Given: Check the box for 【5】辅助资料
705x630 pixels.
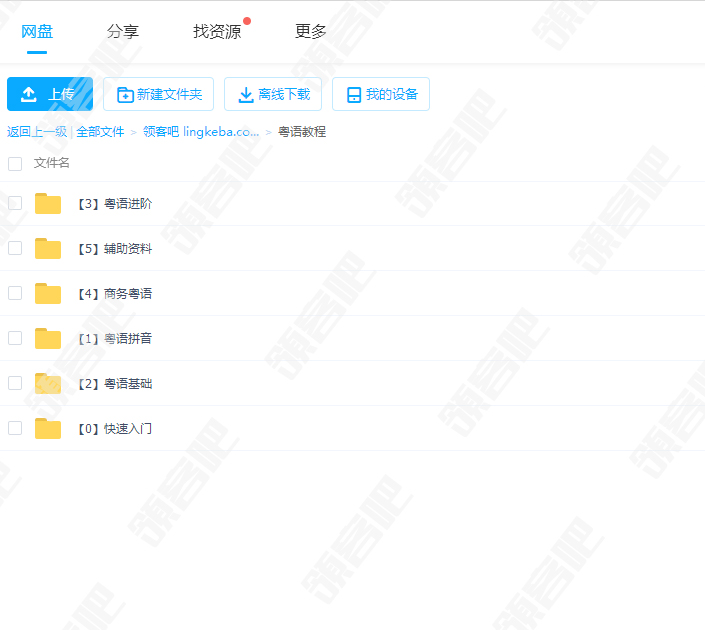Looking at the screenshot, I should (15, 248).
